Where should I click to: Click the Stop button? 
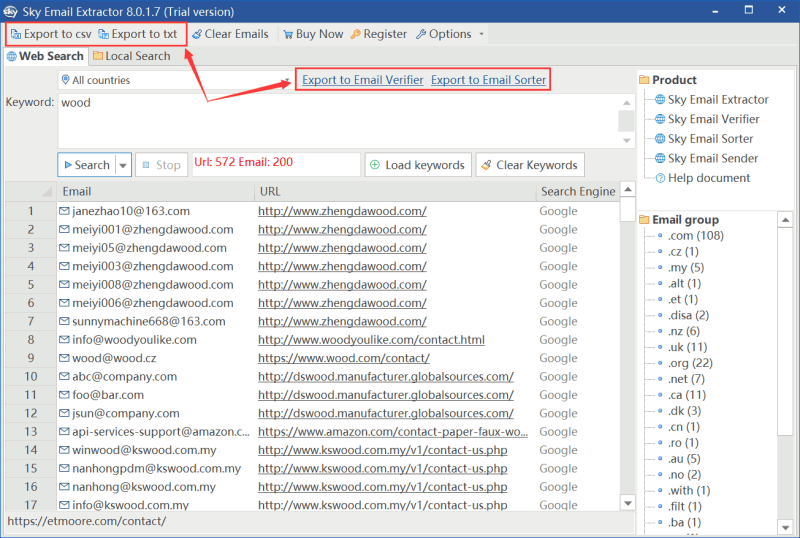(x=161, y=165)
